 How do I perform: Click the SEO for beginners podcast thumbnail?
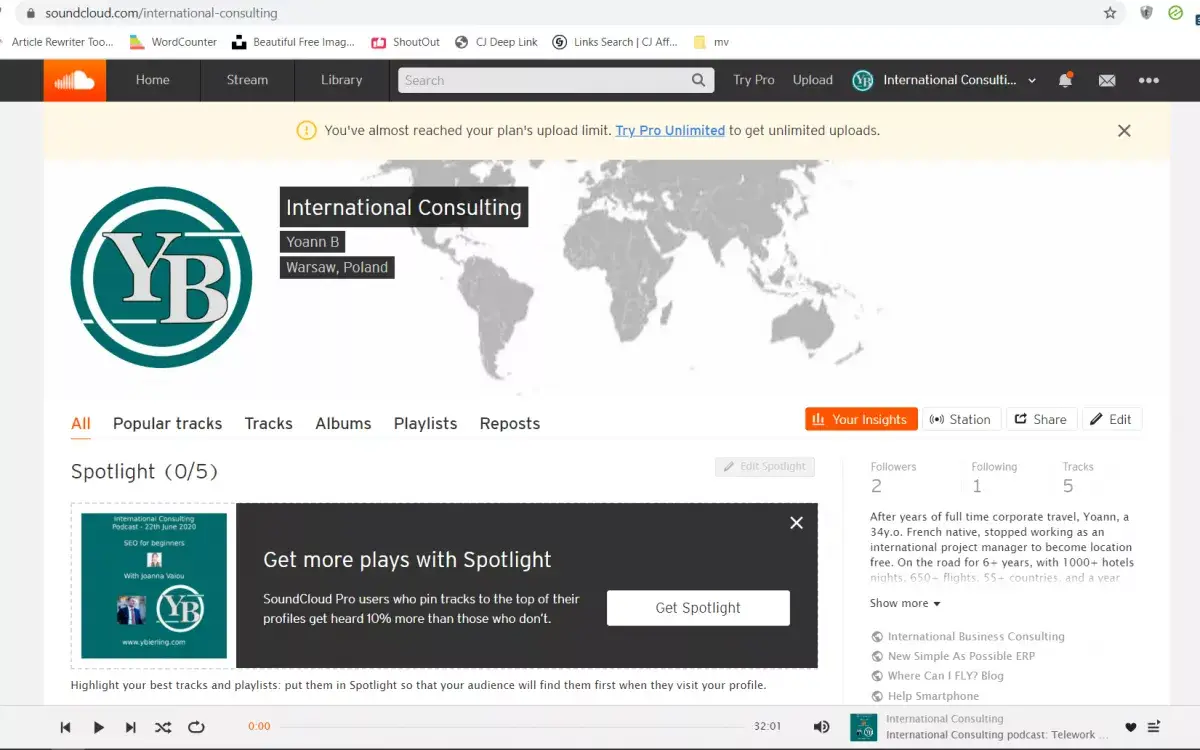[154, 585]
